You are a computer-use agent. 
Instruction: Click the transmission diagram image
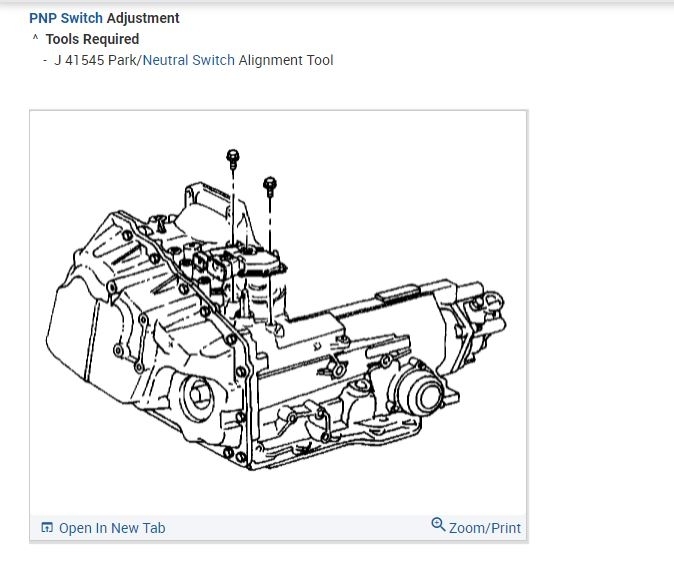click(x=278, y=312)
